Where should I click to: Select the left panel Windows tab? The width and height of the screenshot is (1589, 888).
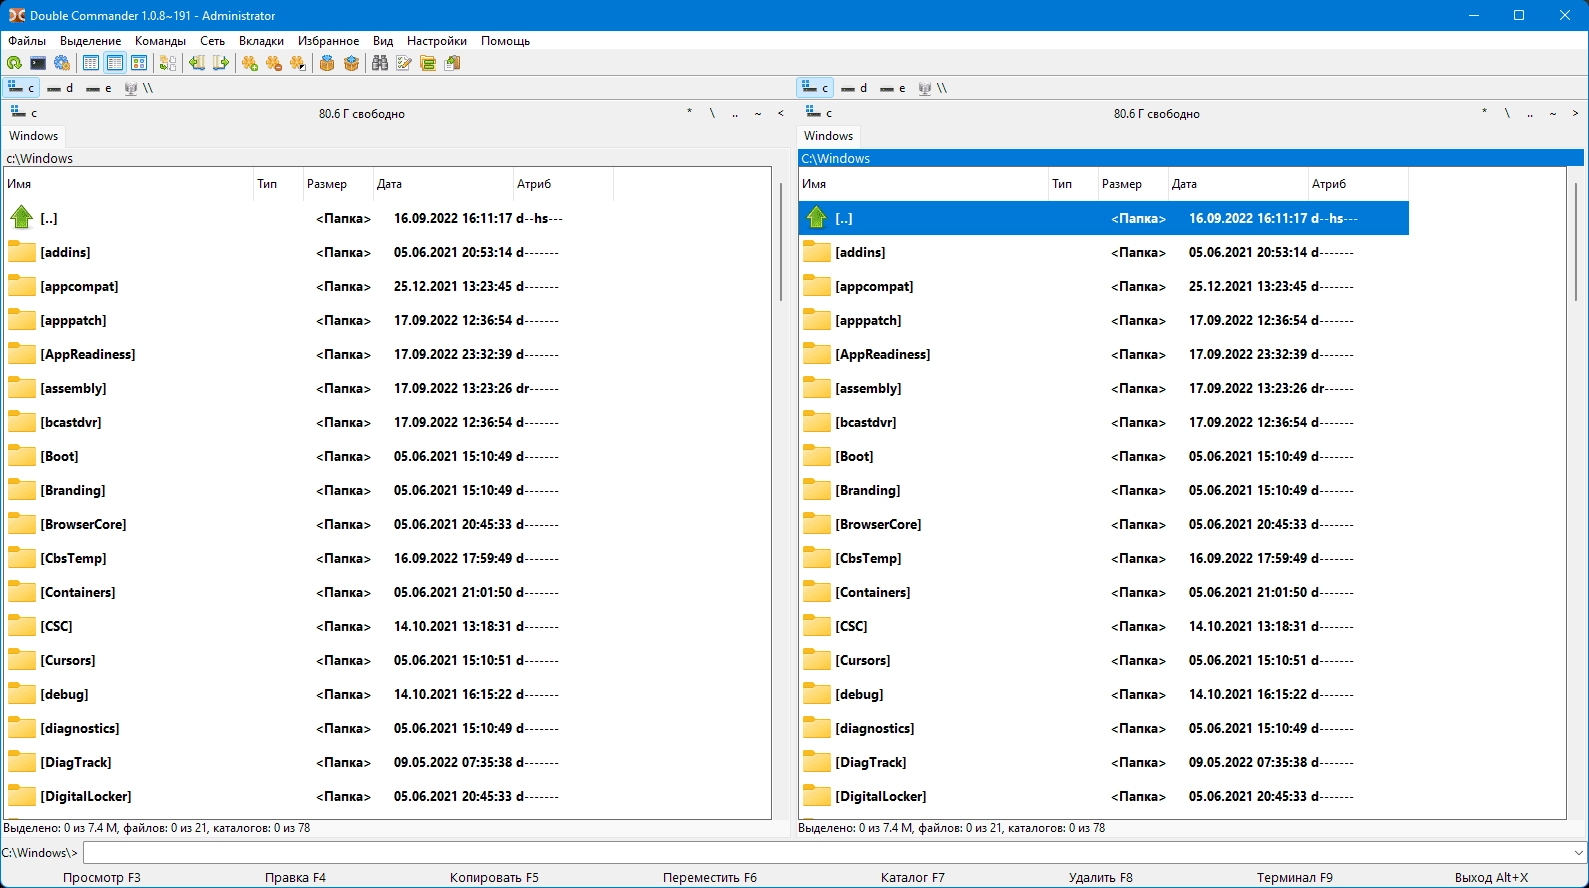(34, 136)
